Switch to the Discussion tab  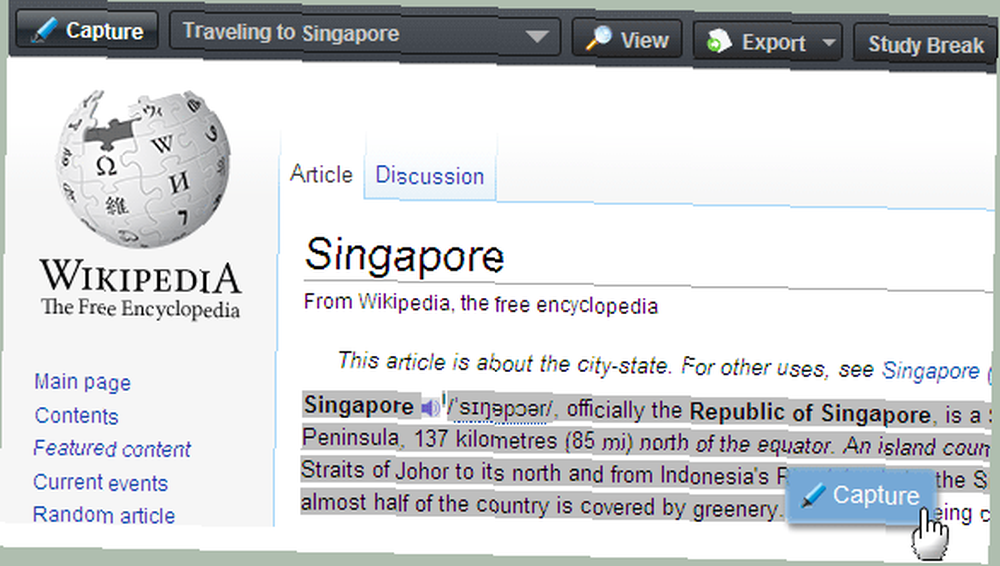(x=430, y=175)
